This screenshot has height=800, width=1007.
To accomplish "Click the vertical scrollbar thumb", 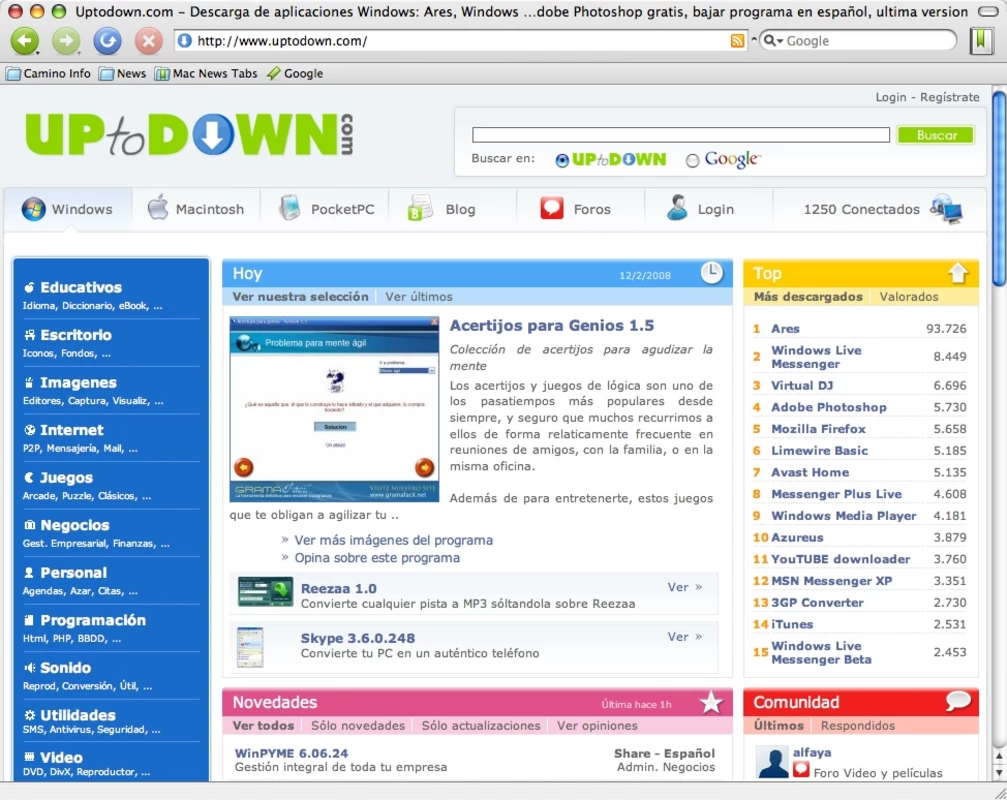I will coord(999,189).
